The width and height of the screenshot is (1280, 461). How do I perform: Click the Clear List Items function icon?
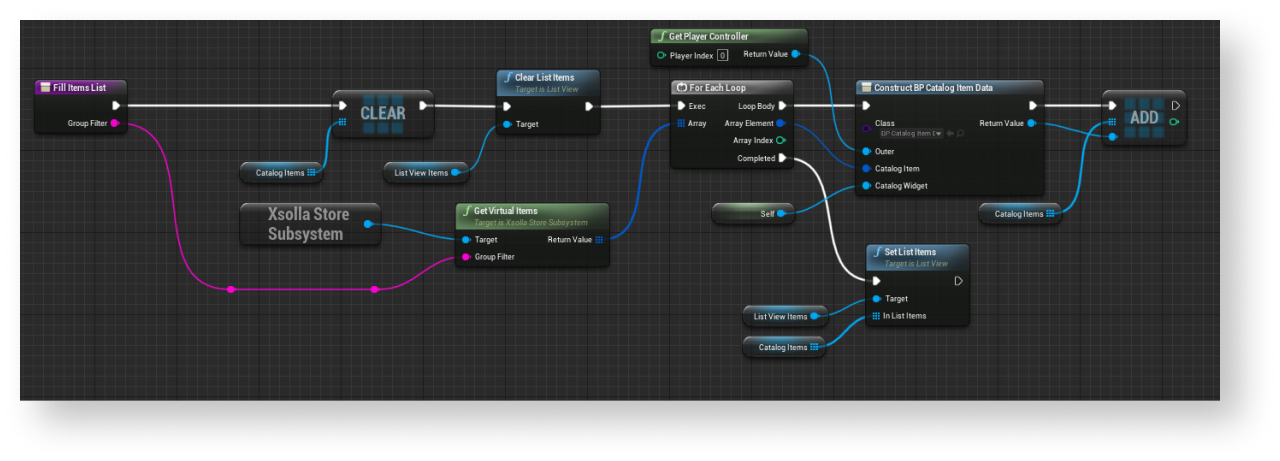tap(506, 77)
